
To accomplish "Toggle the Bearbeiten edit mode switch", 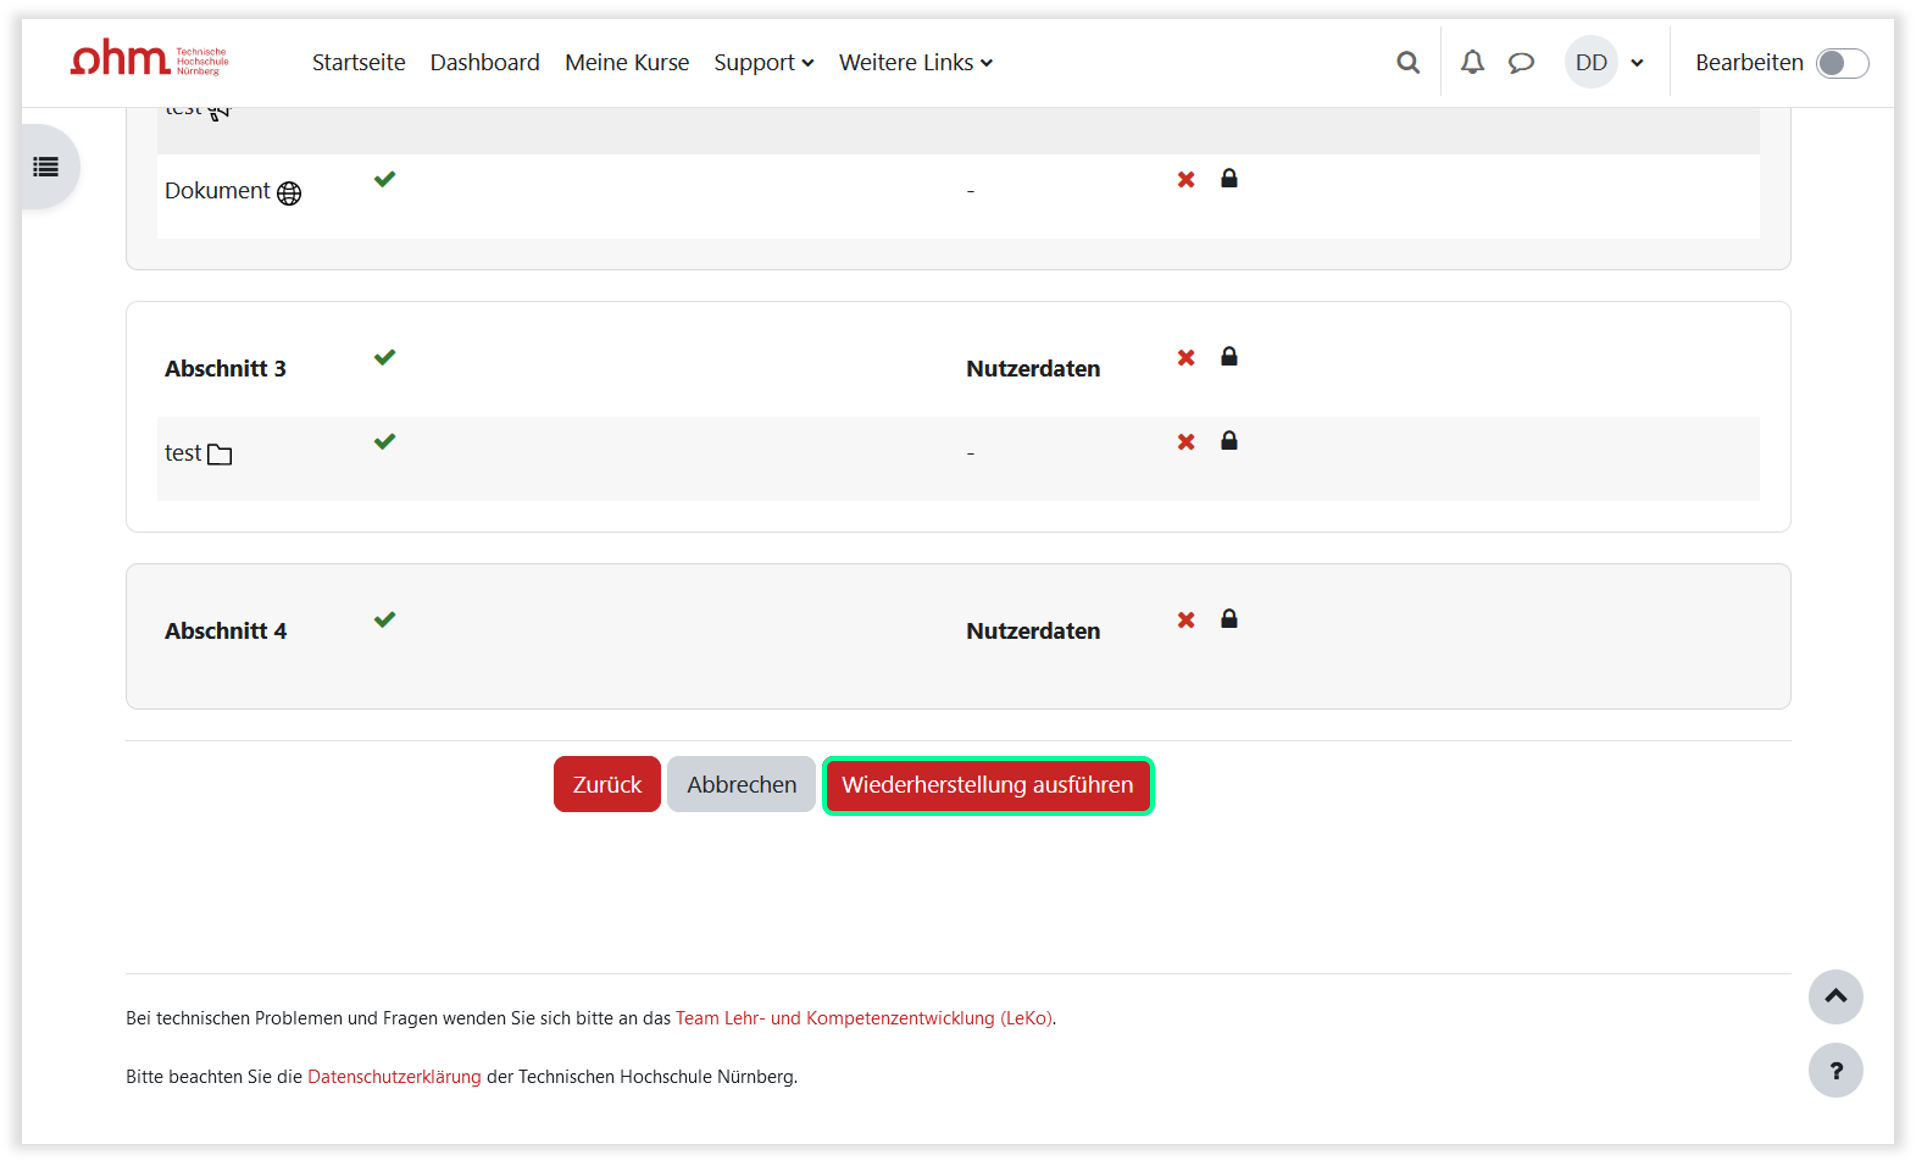I will click(x=1841, y=63).
